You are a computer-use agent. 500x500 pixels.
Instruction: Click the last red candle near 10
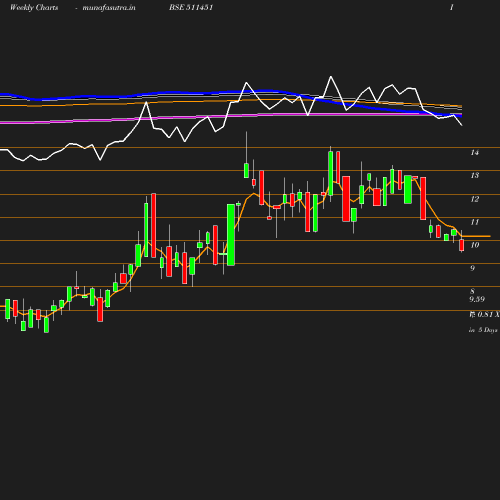click(x=462, y=245)
